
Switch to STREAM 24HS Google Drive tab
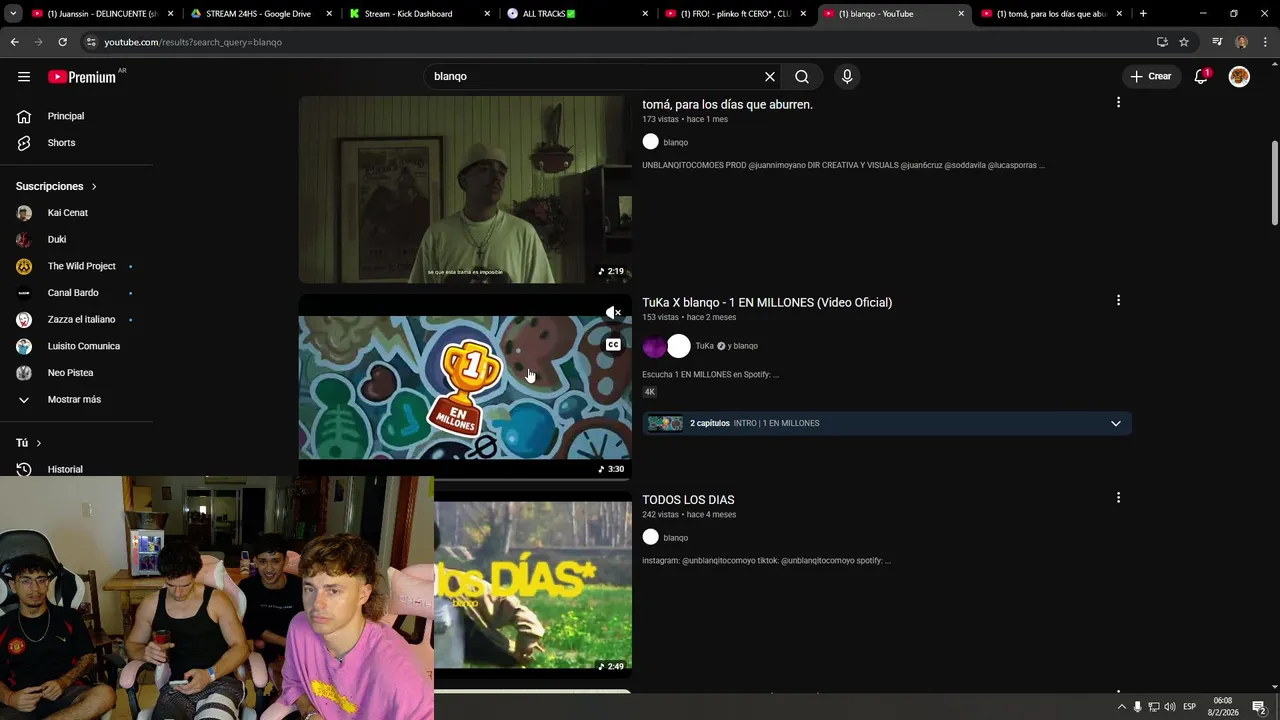point(261,14)
